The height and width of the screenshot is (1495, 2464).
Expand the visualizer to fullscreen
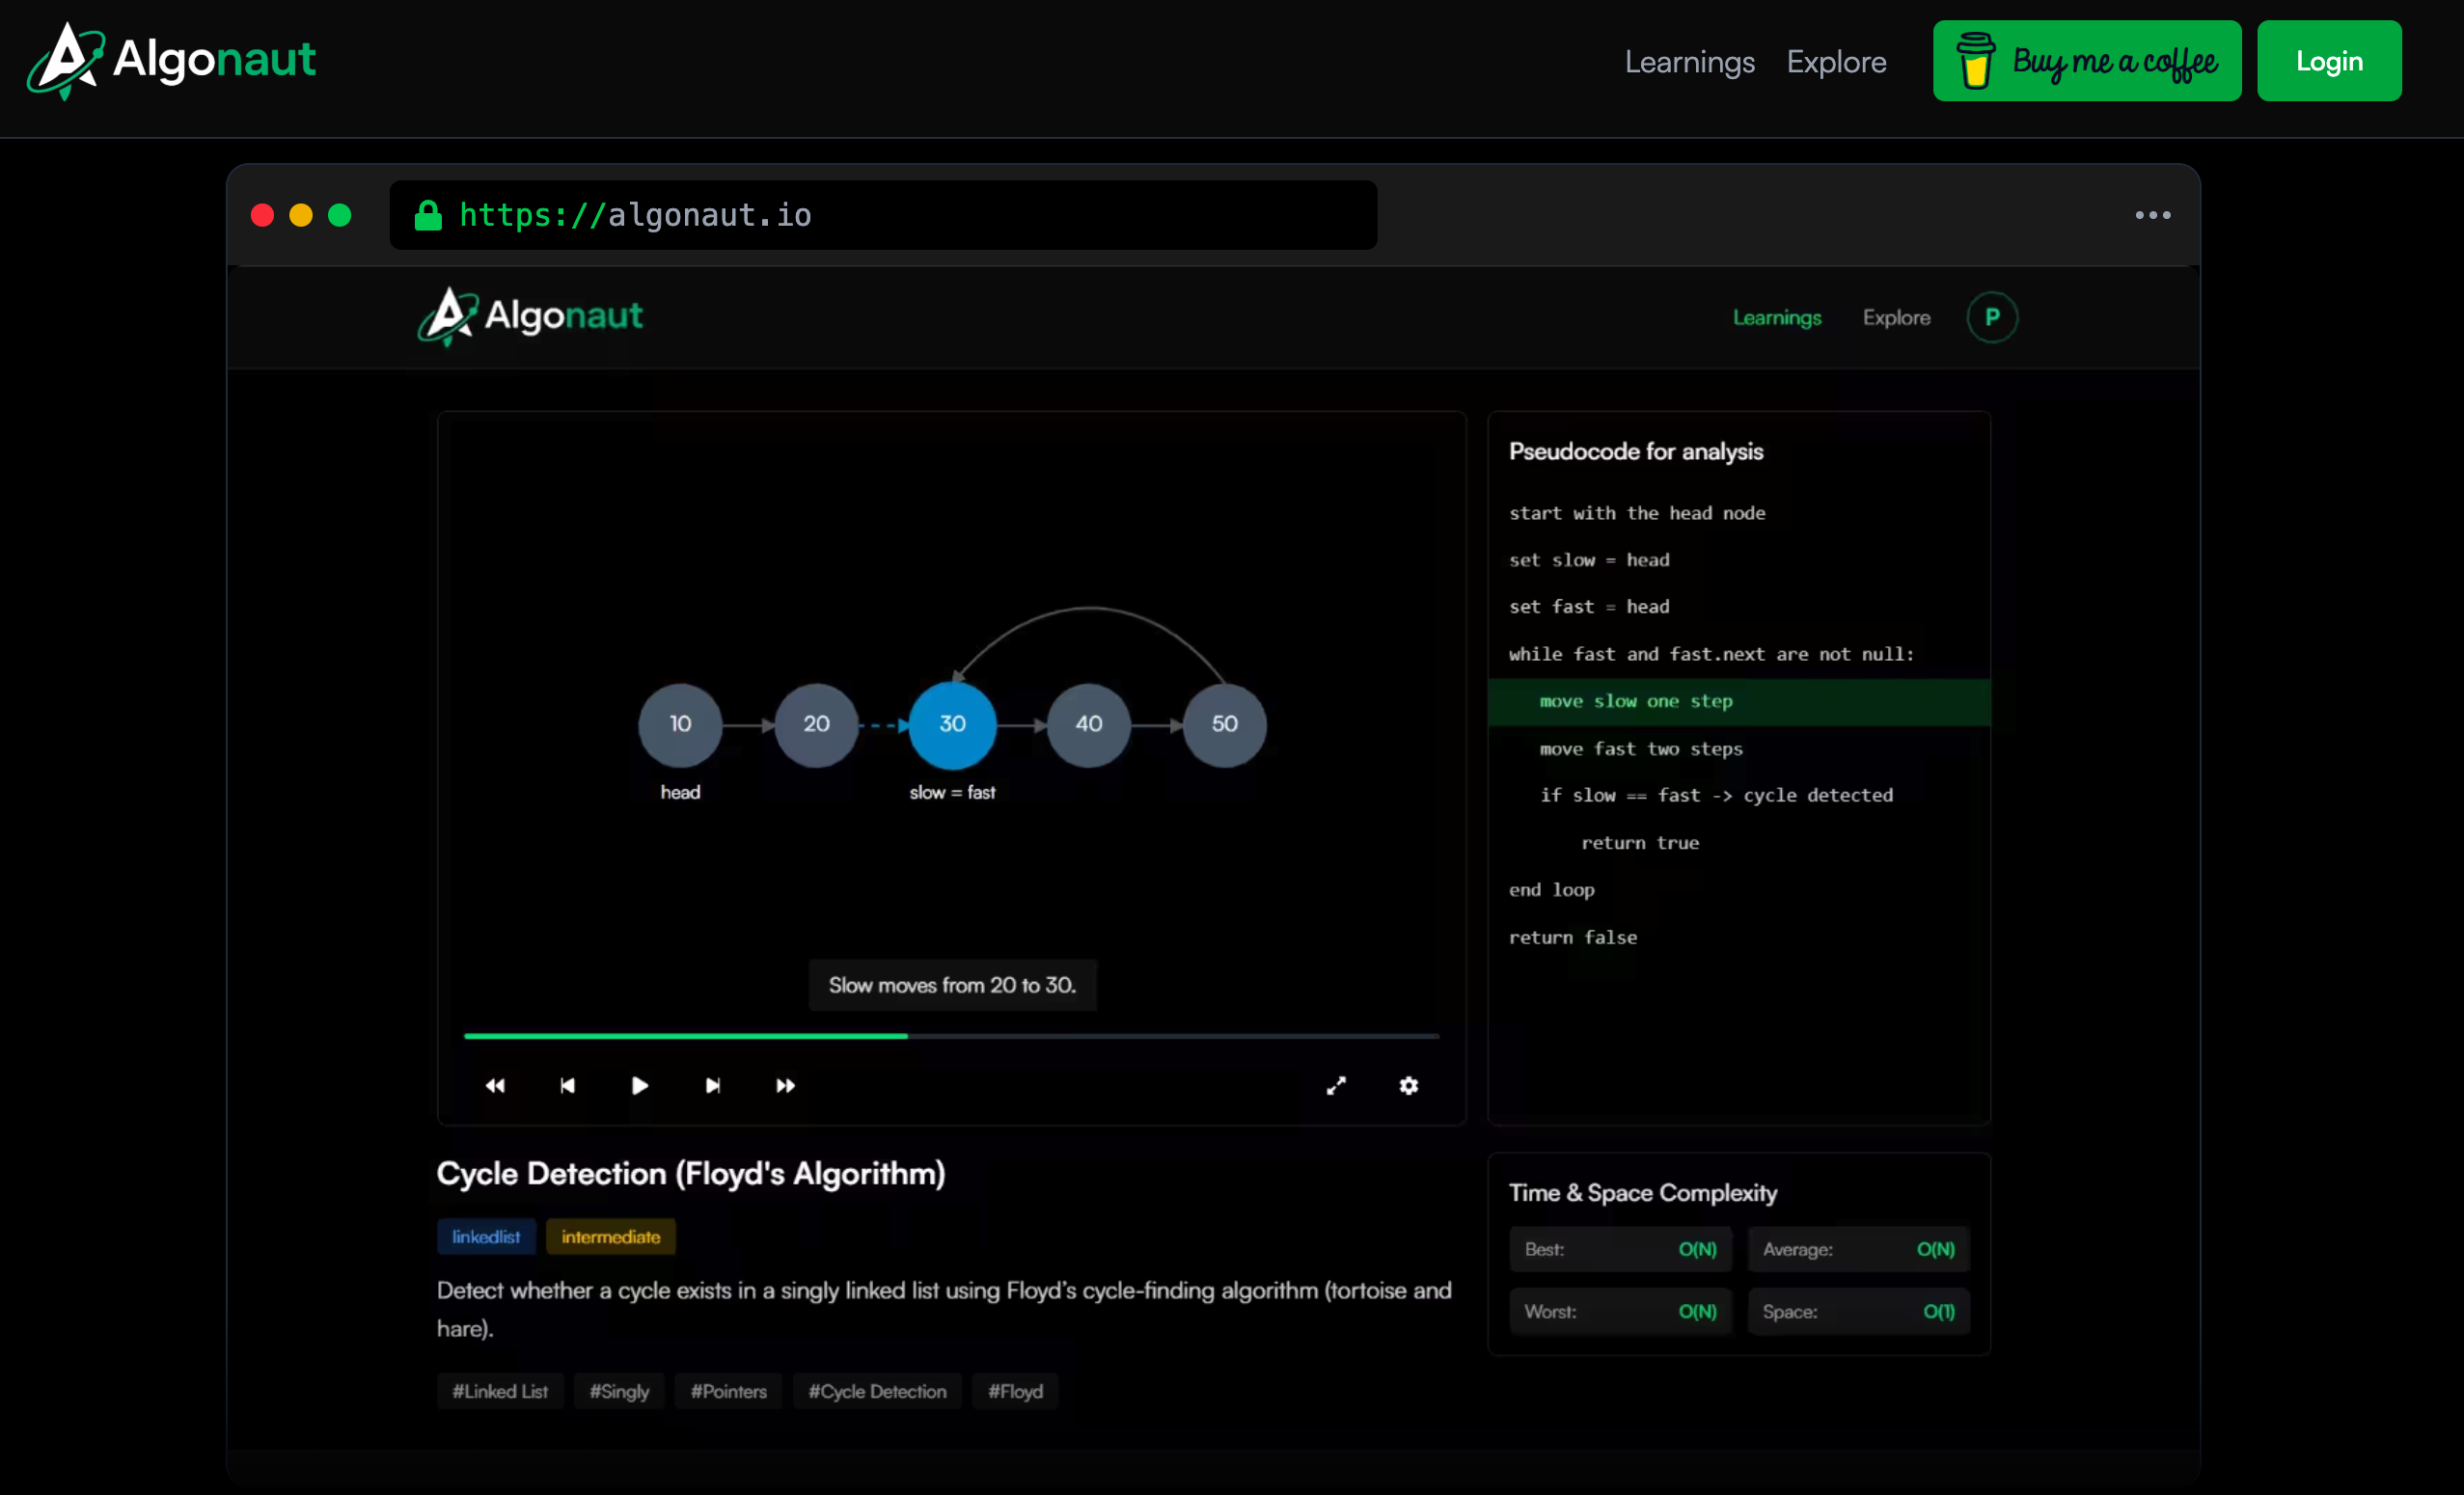[1336, 1085]
